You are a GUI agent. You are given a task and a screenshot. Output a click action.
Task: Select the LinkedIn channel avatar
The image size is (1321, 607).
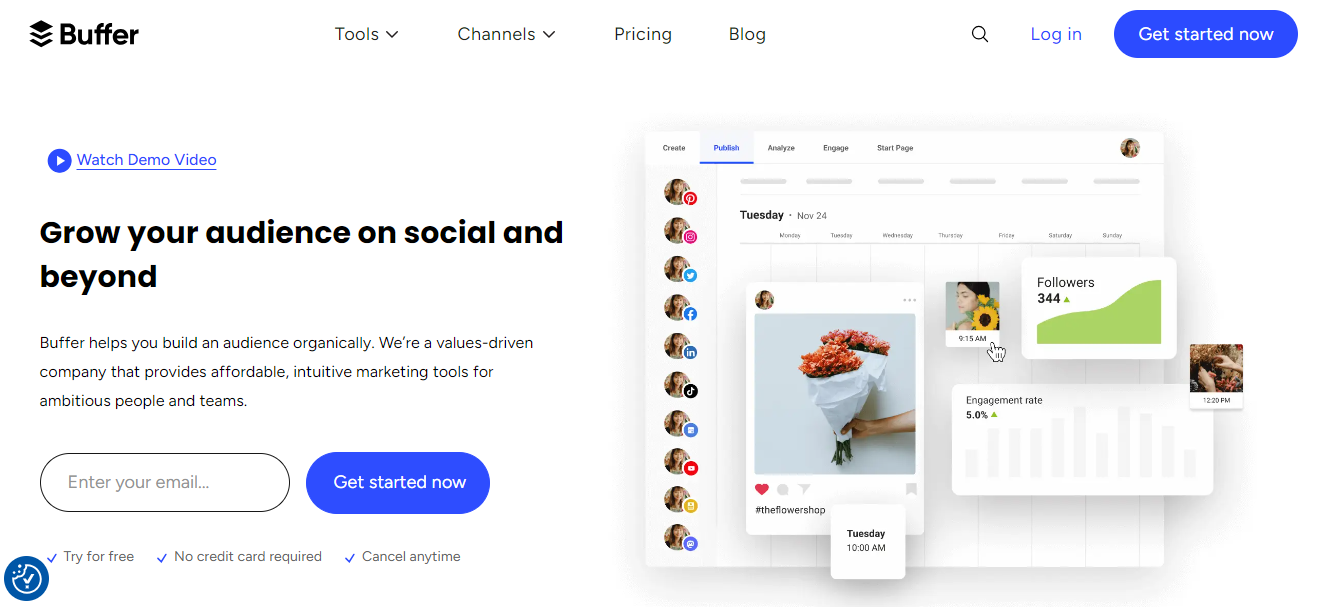click(x=679, y=347)
